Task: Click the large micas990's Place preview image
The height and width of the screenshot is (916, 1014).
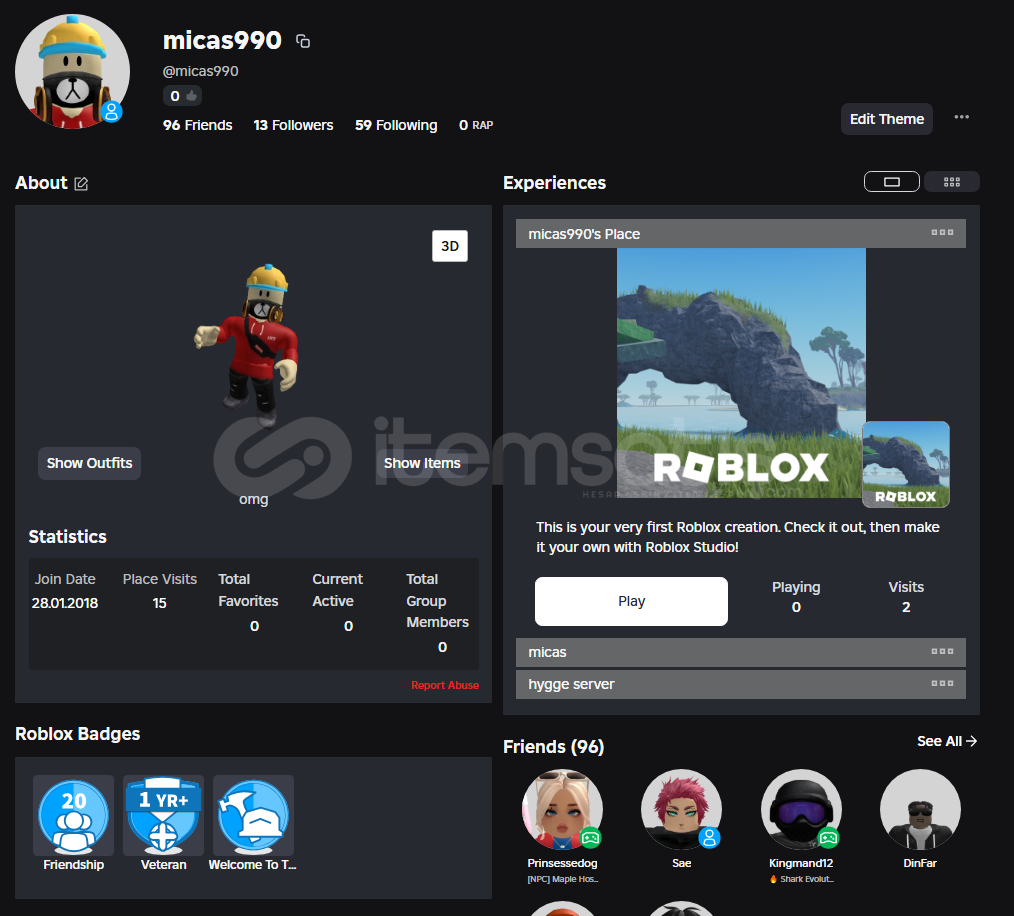Action: (741, 373)
